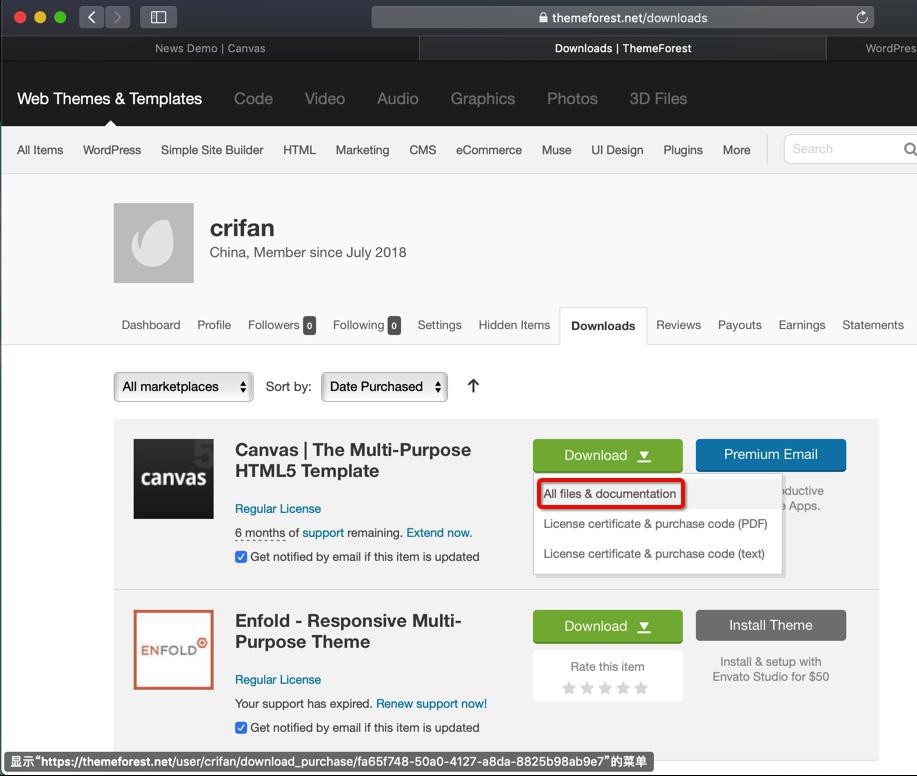This screenshot has width=917, height=776.
Task: Open the Earnings tab
Action: [802, 325]
